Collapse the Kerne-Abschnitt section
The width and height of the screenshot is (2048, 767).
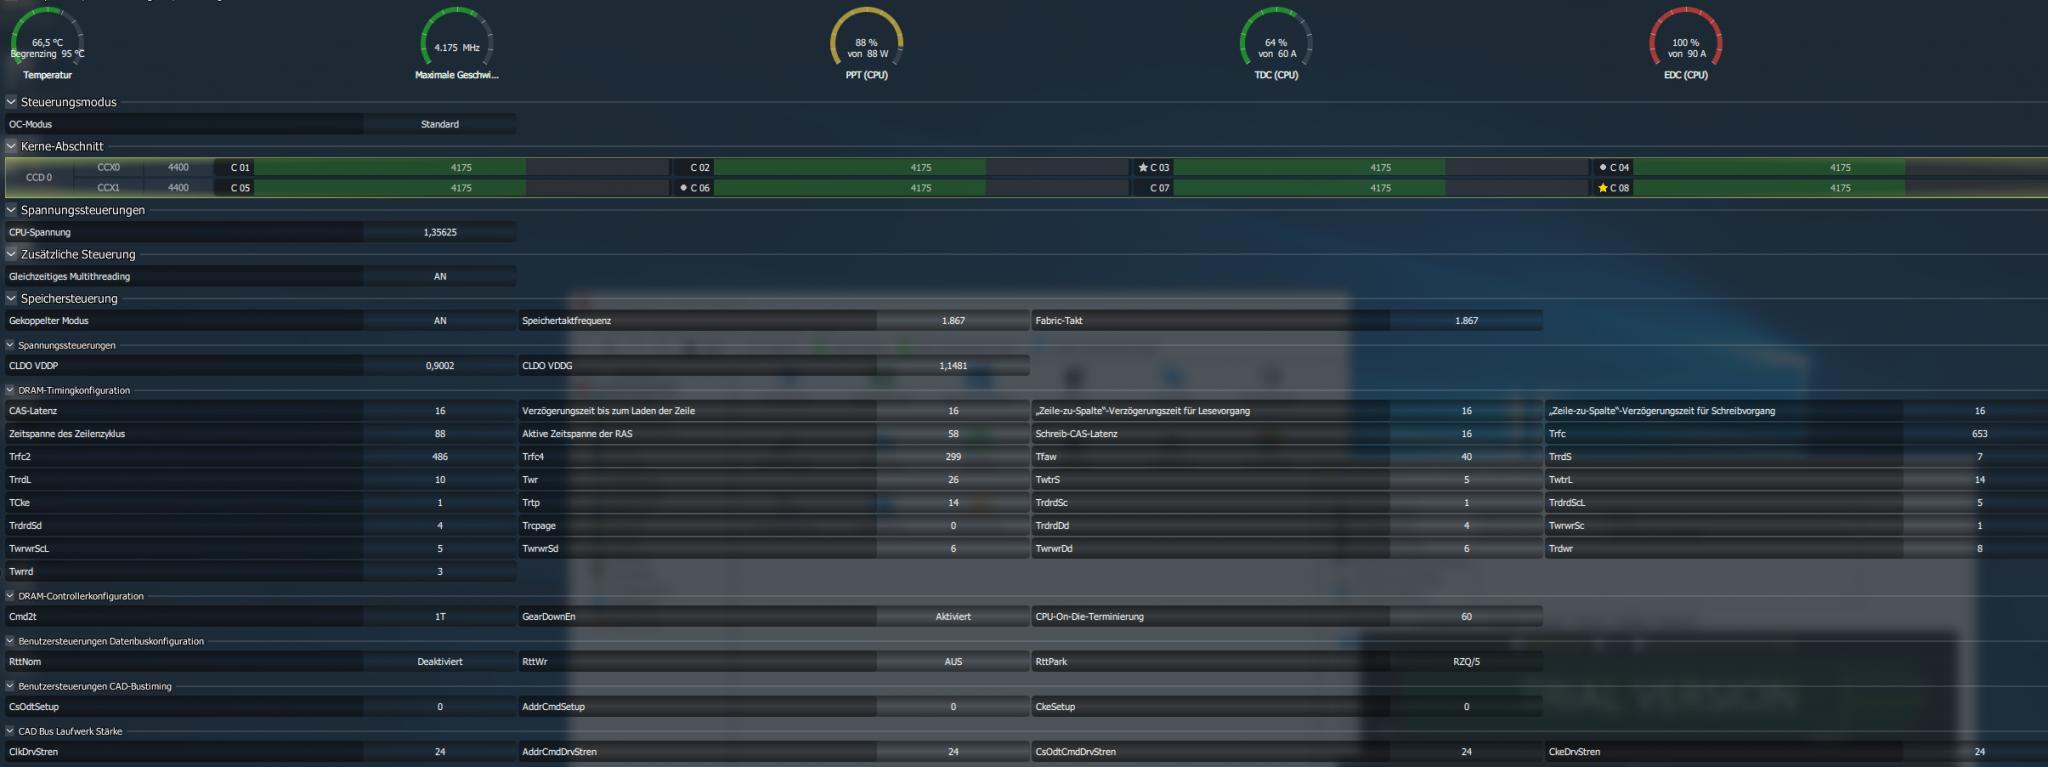click(11, 146)
